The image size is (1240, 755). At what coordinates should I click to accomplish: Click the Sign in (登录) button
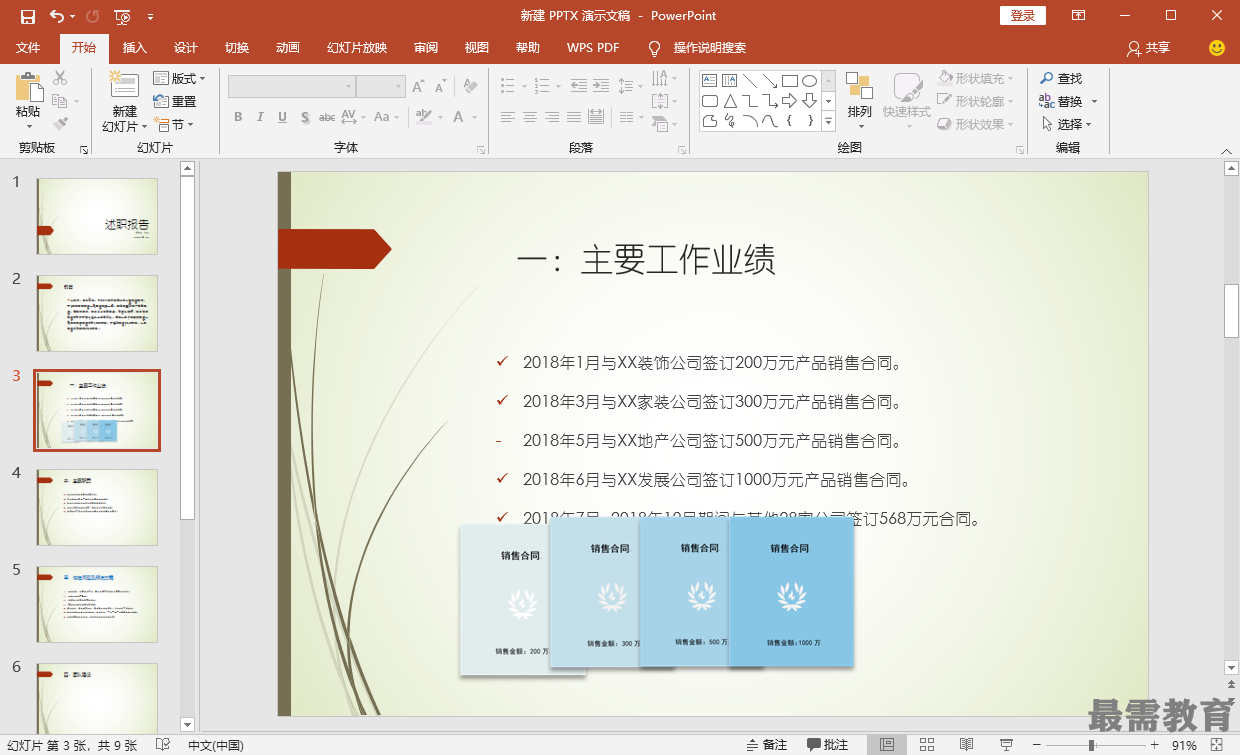click(1023, 15)
